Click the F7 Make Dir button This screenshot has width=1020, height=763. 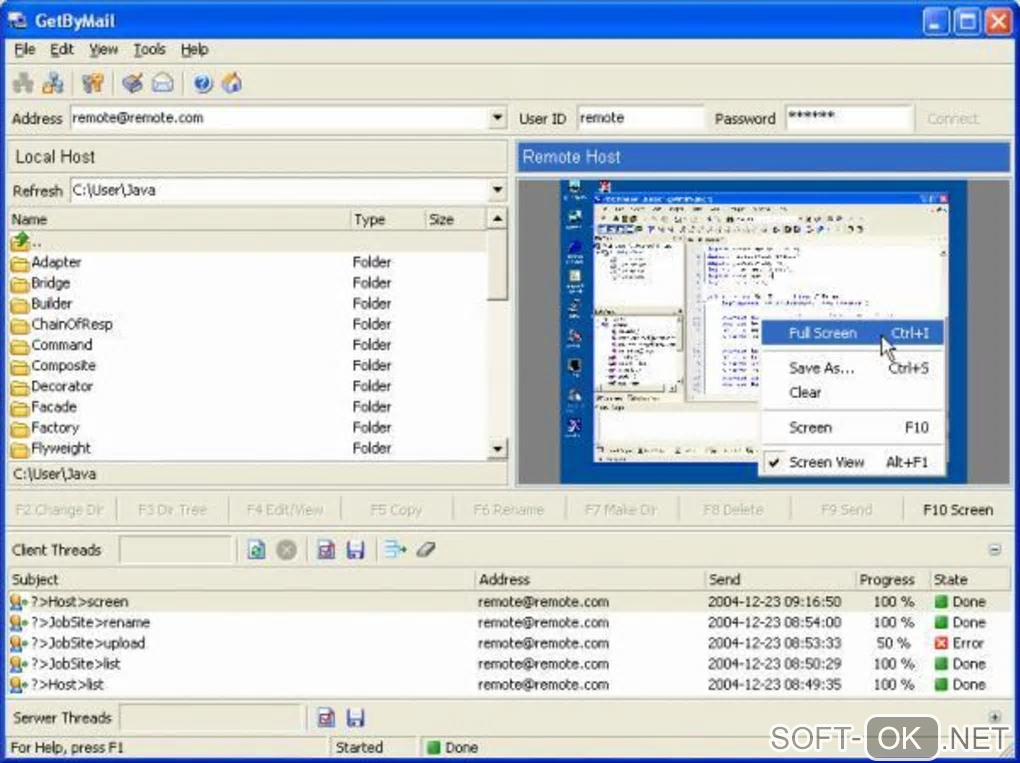tap(621, 510)
